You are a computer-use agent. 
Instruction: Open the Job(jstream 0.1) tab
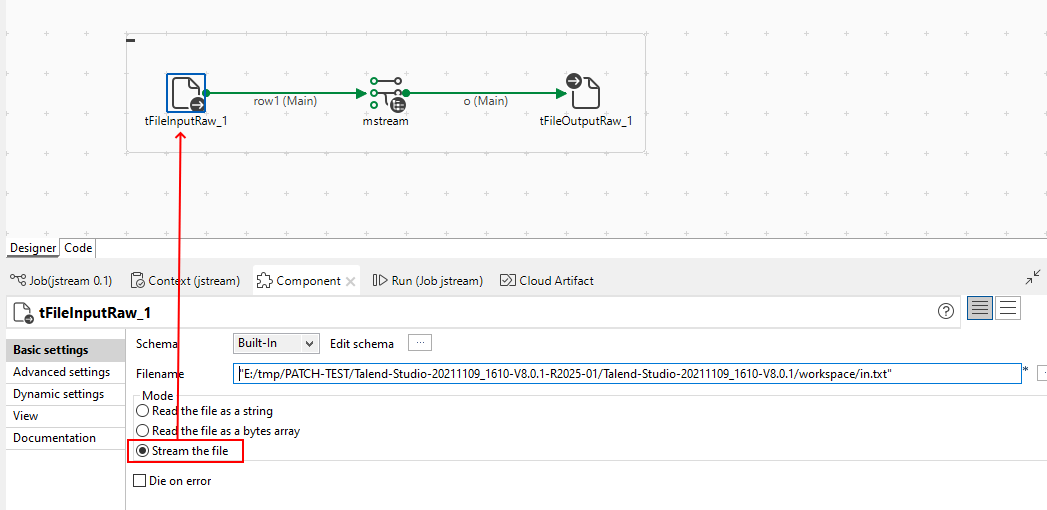[x=61, y=280]
